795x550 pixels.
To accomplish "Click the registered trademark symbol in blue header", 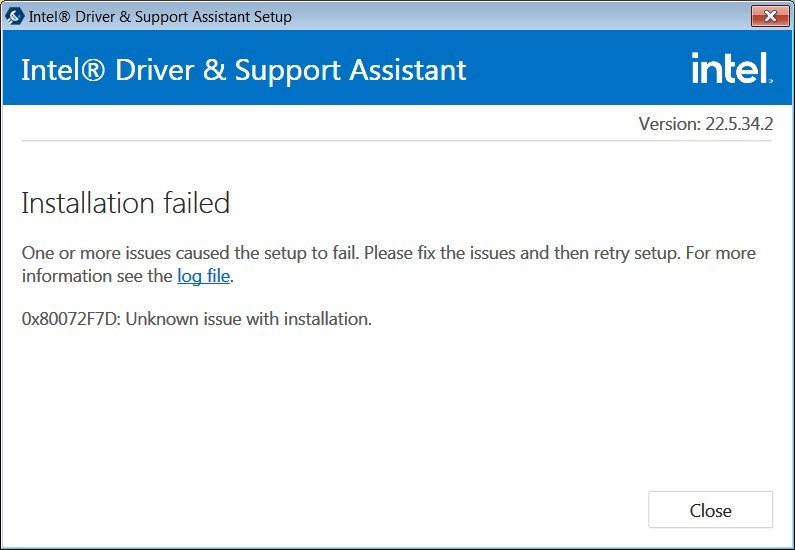I will pyautogui.click(x=92, y=69).
